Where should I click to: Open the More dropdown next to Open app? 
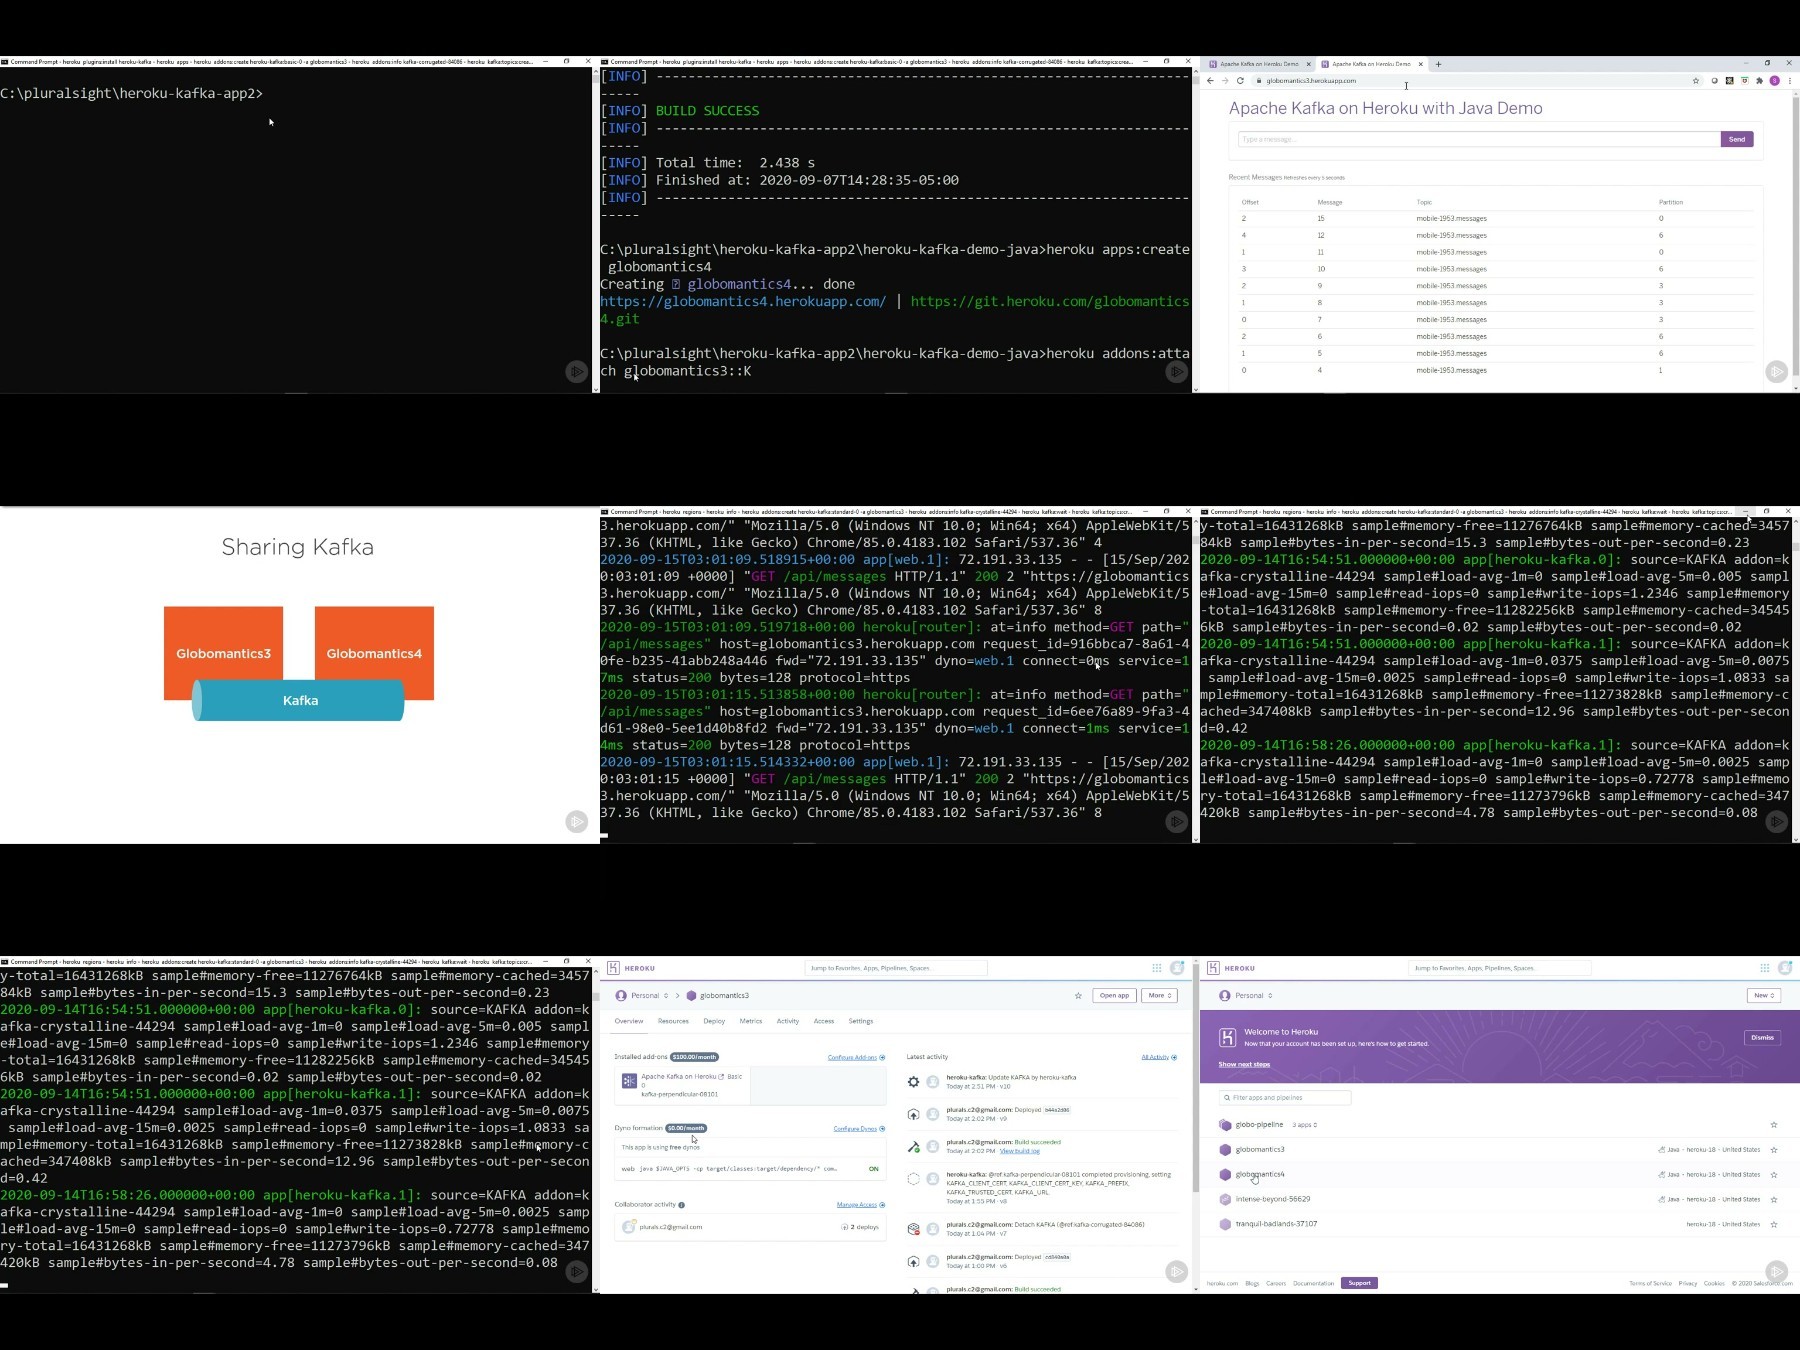[1159, 996]
